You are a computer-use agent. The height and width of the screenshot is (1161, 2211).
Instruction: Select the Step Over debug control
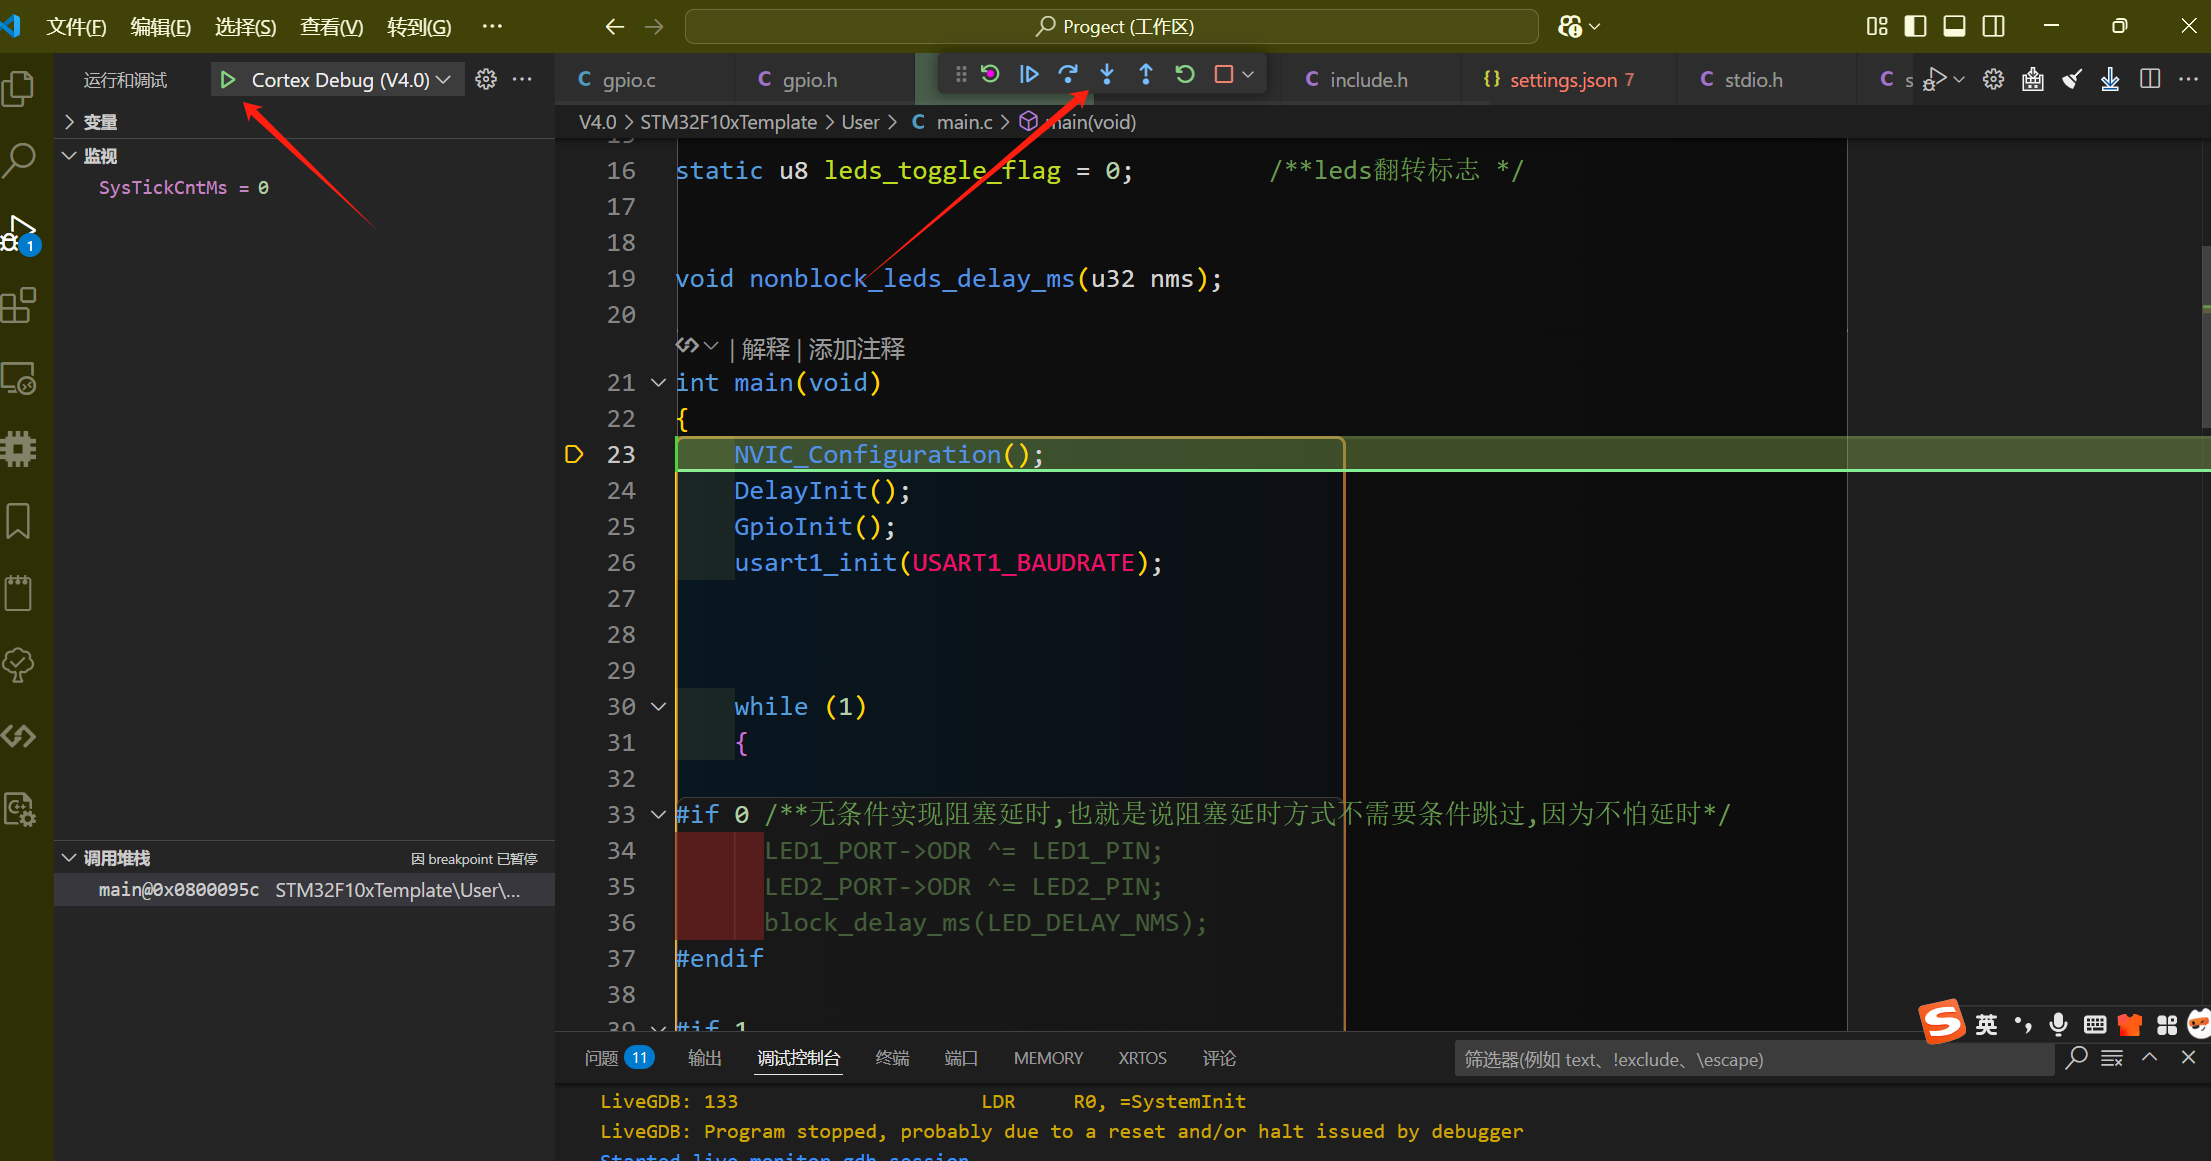tap(1069, 73)
